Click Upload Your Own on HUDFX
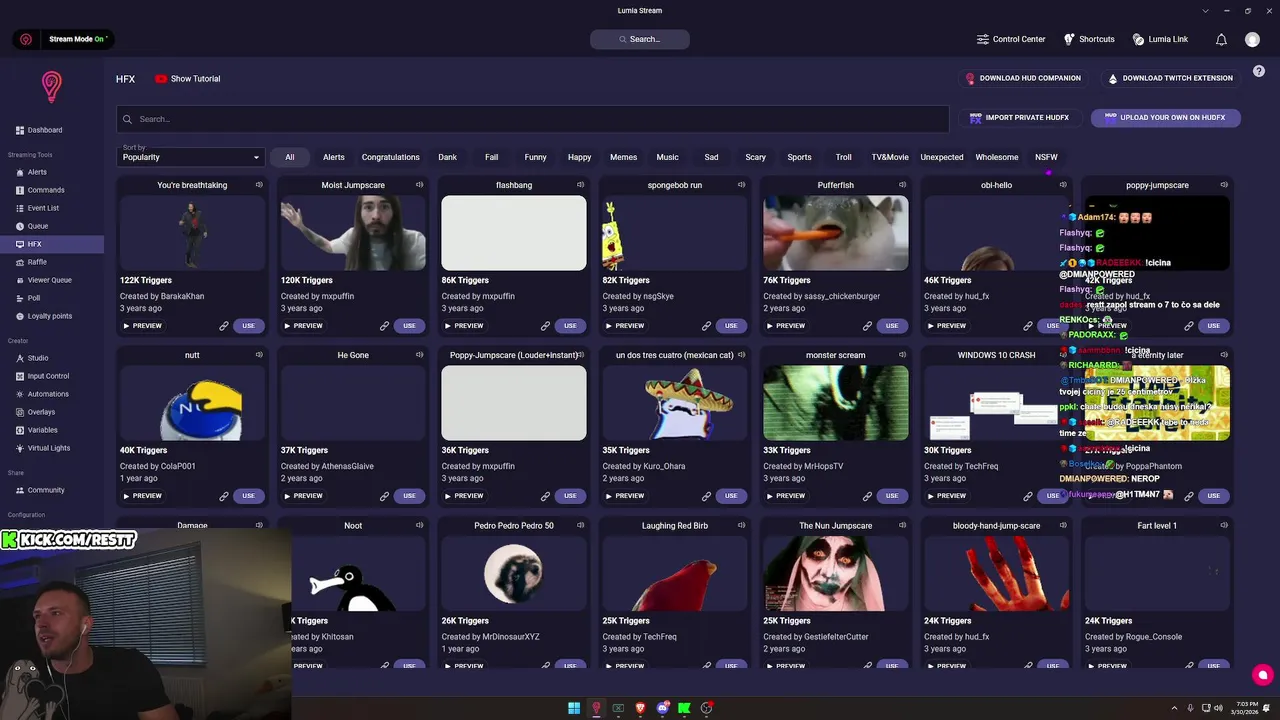 [1165, 118]
